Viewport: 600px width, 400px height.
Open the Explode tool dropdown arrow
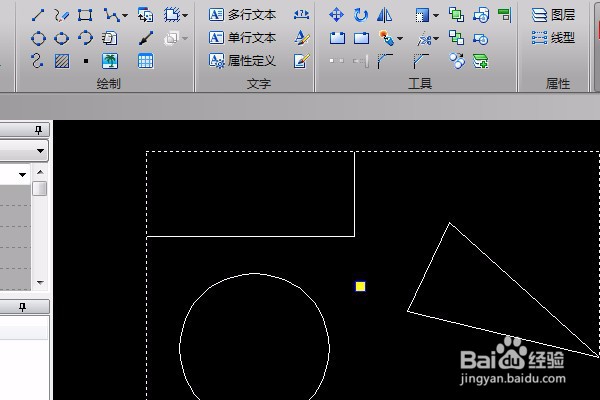[x=400, y=38]
